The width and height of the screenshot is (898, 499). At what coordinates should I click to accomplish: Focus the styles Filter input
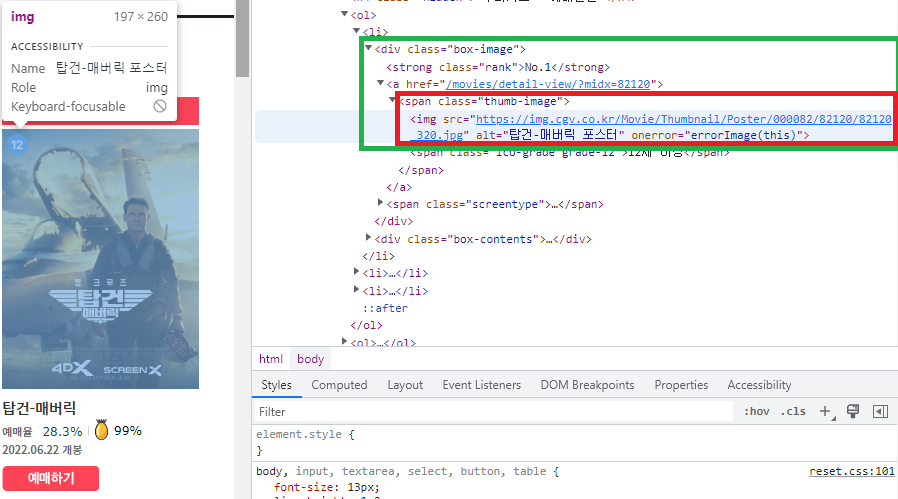tap(494, 411)
